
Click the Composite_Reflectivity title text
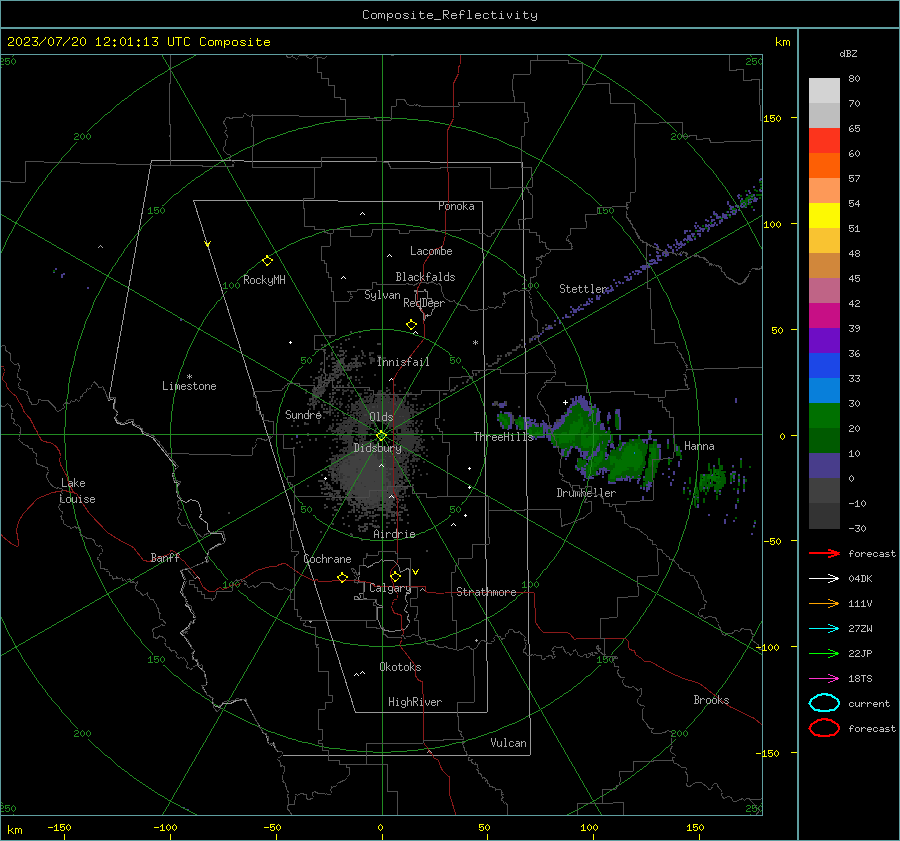coord(450,15)
